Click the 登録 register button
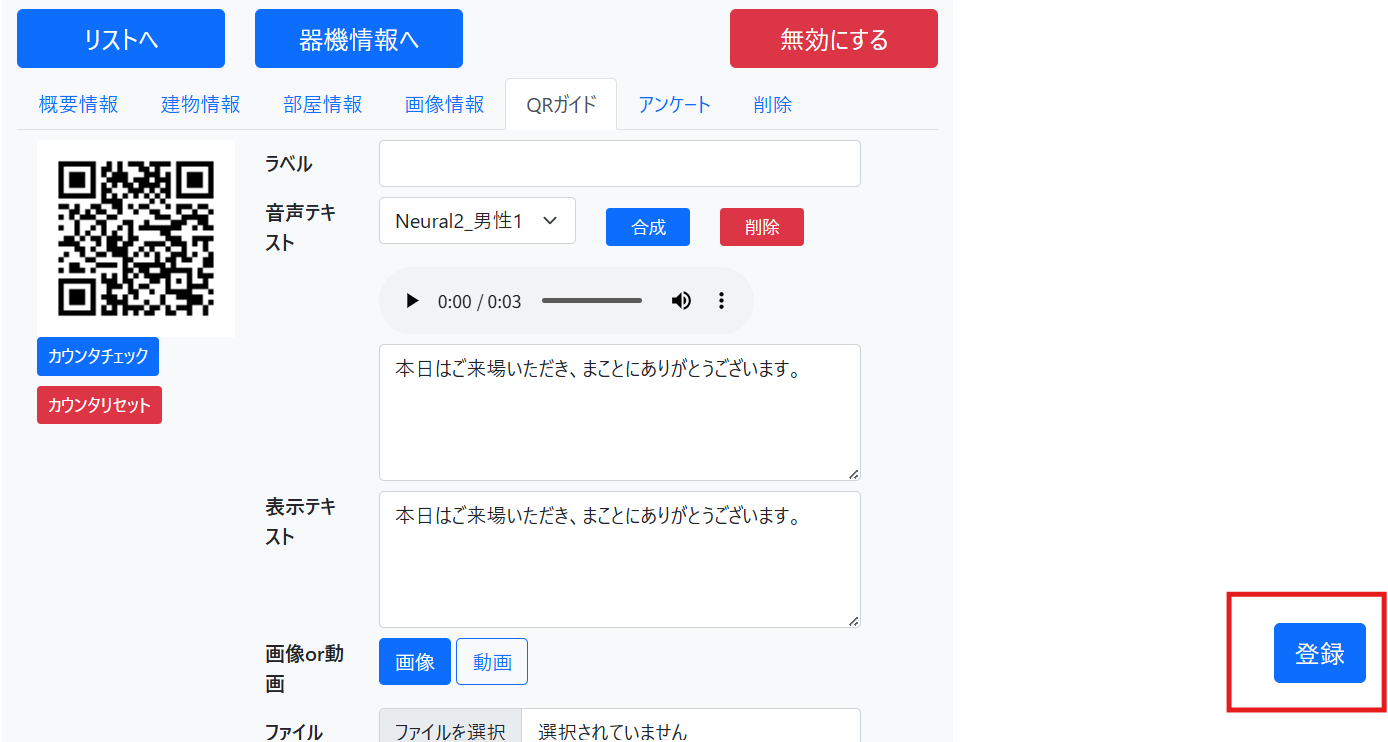This screenshot has width=1388, height=742. coord(1319,652)
